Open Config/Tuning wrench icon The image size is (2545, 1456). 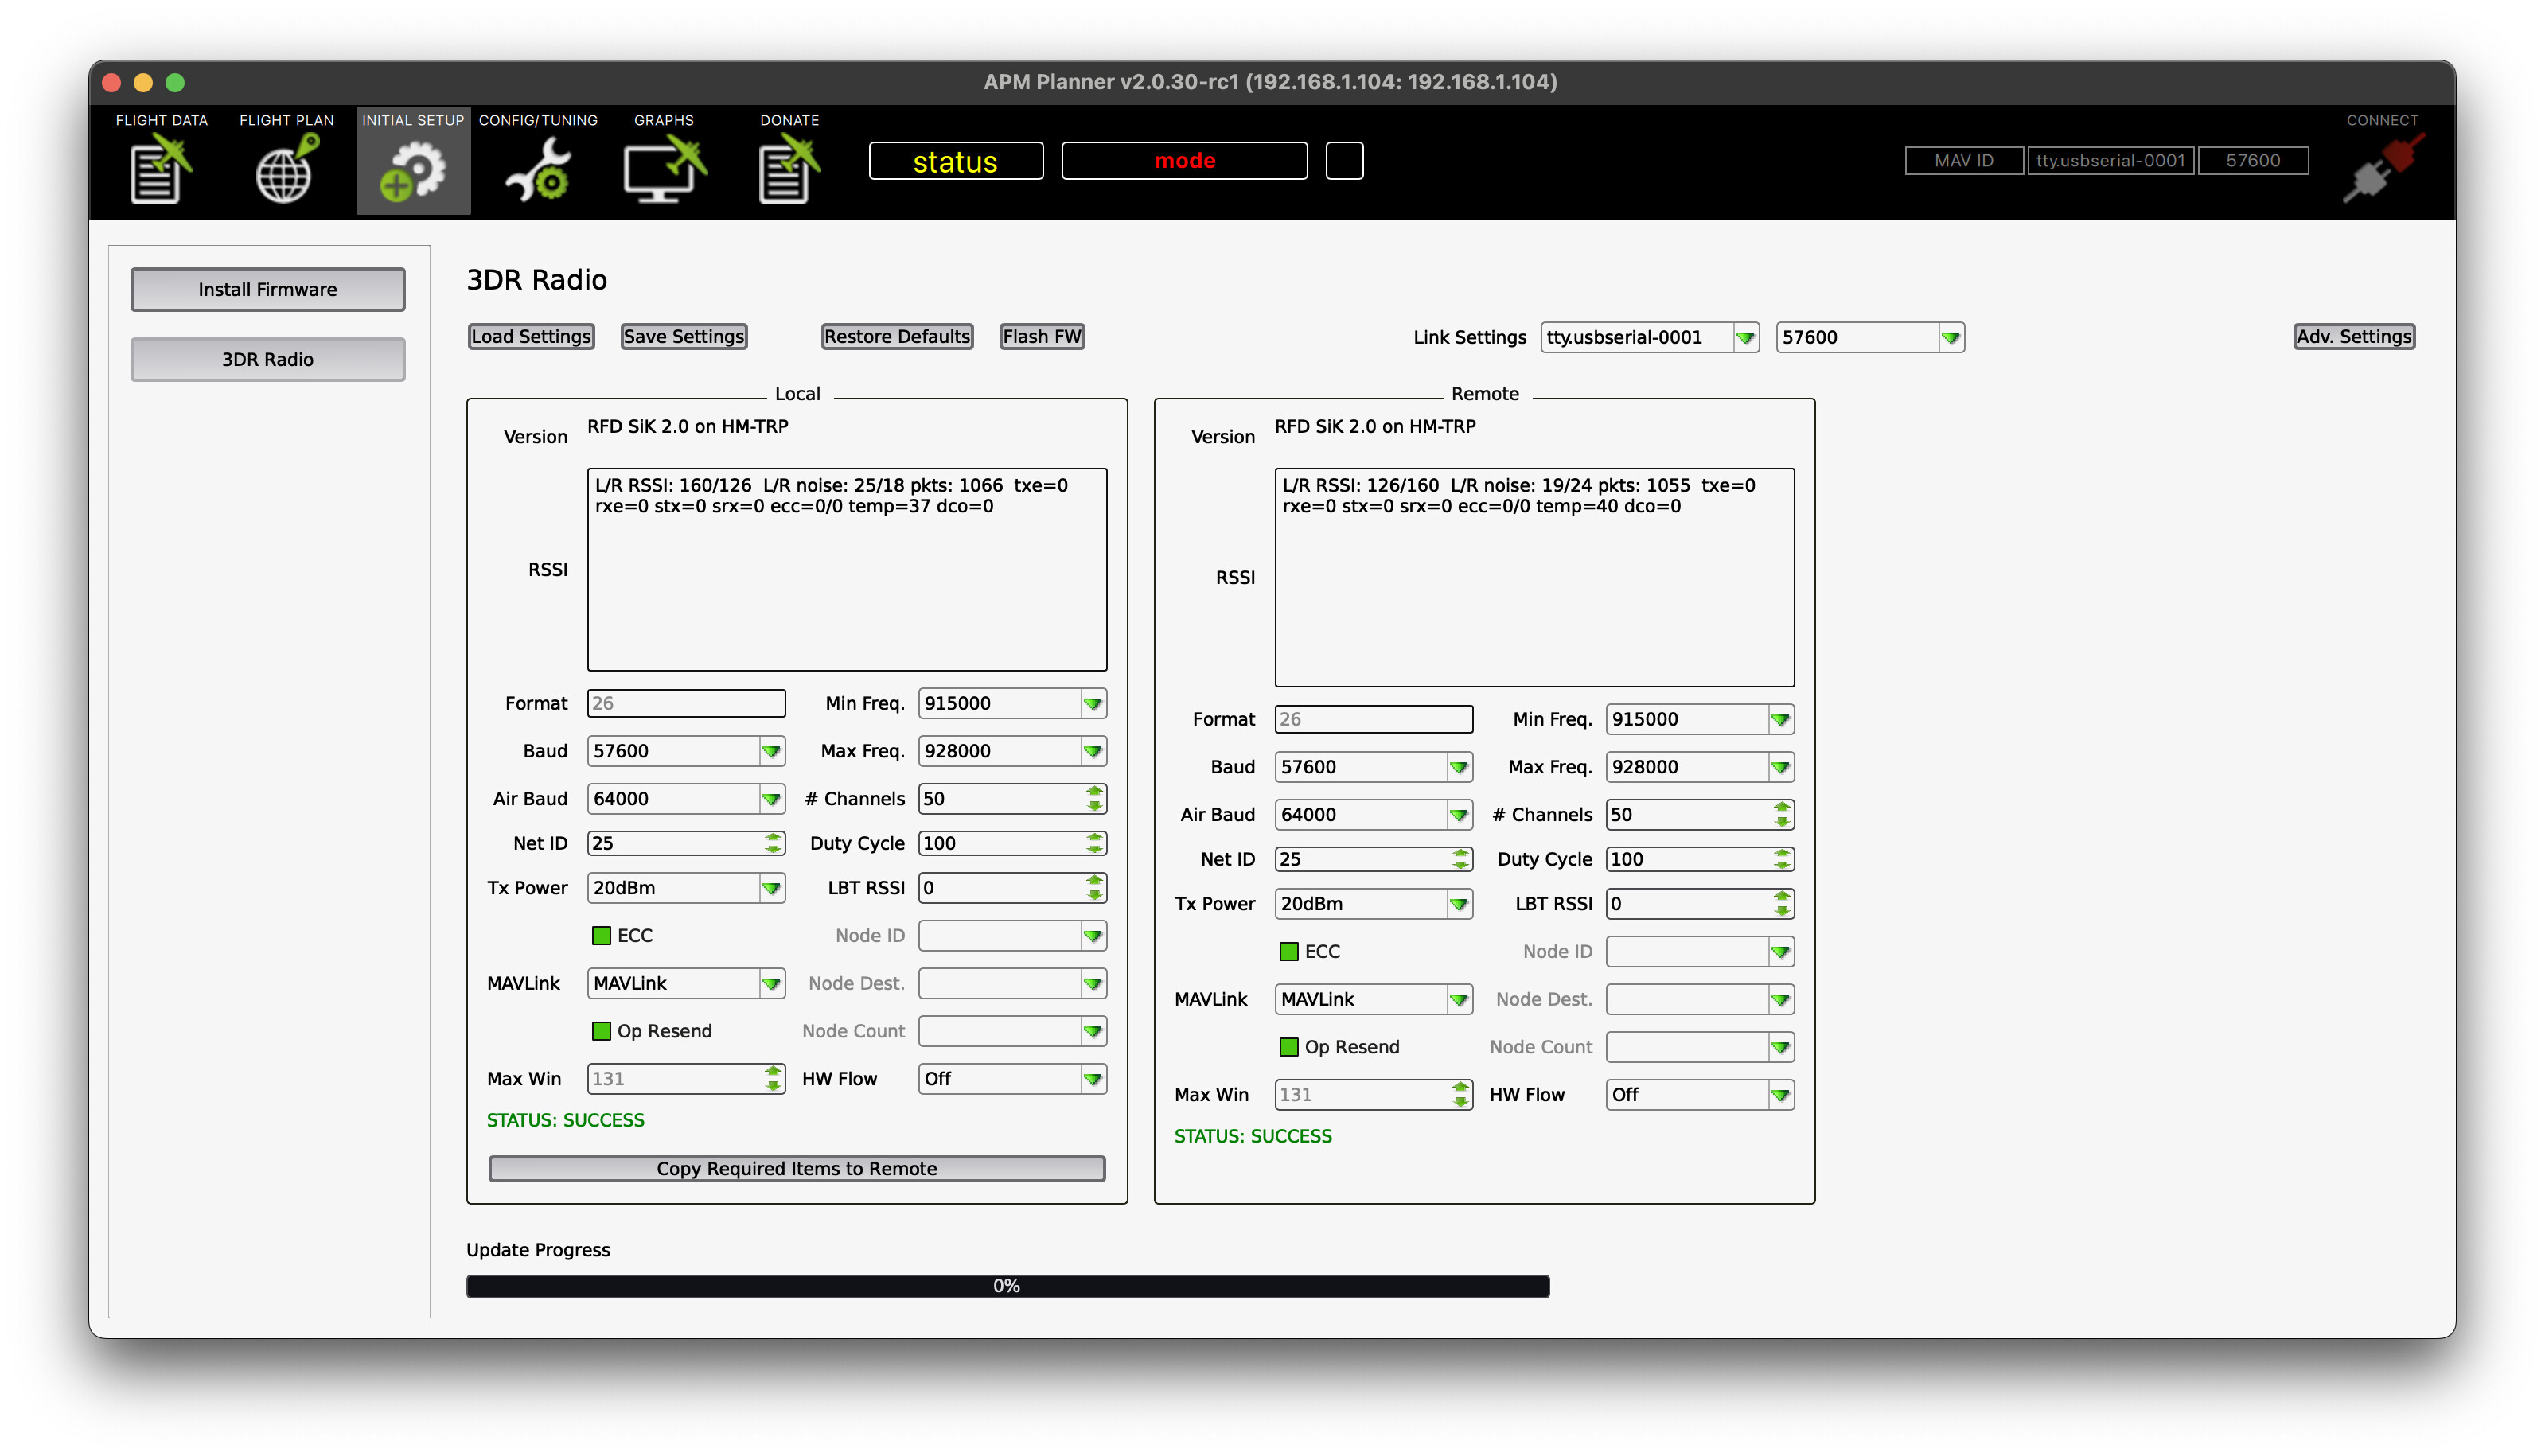click(538, 171)
